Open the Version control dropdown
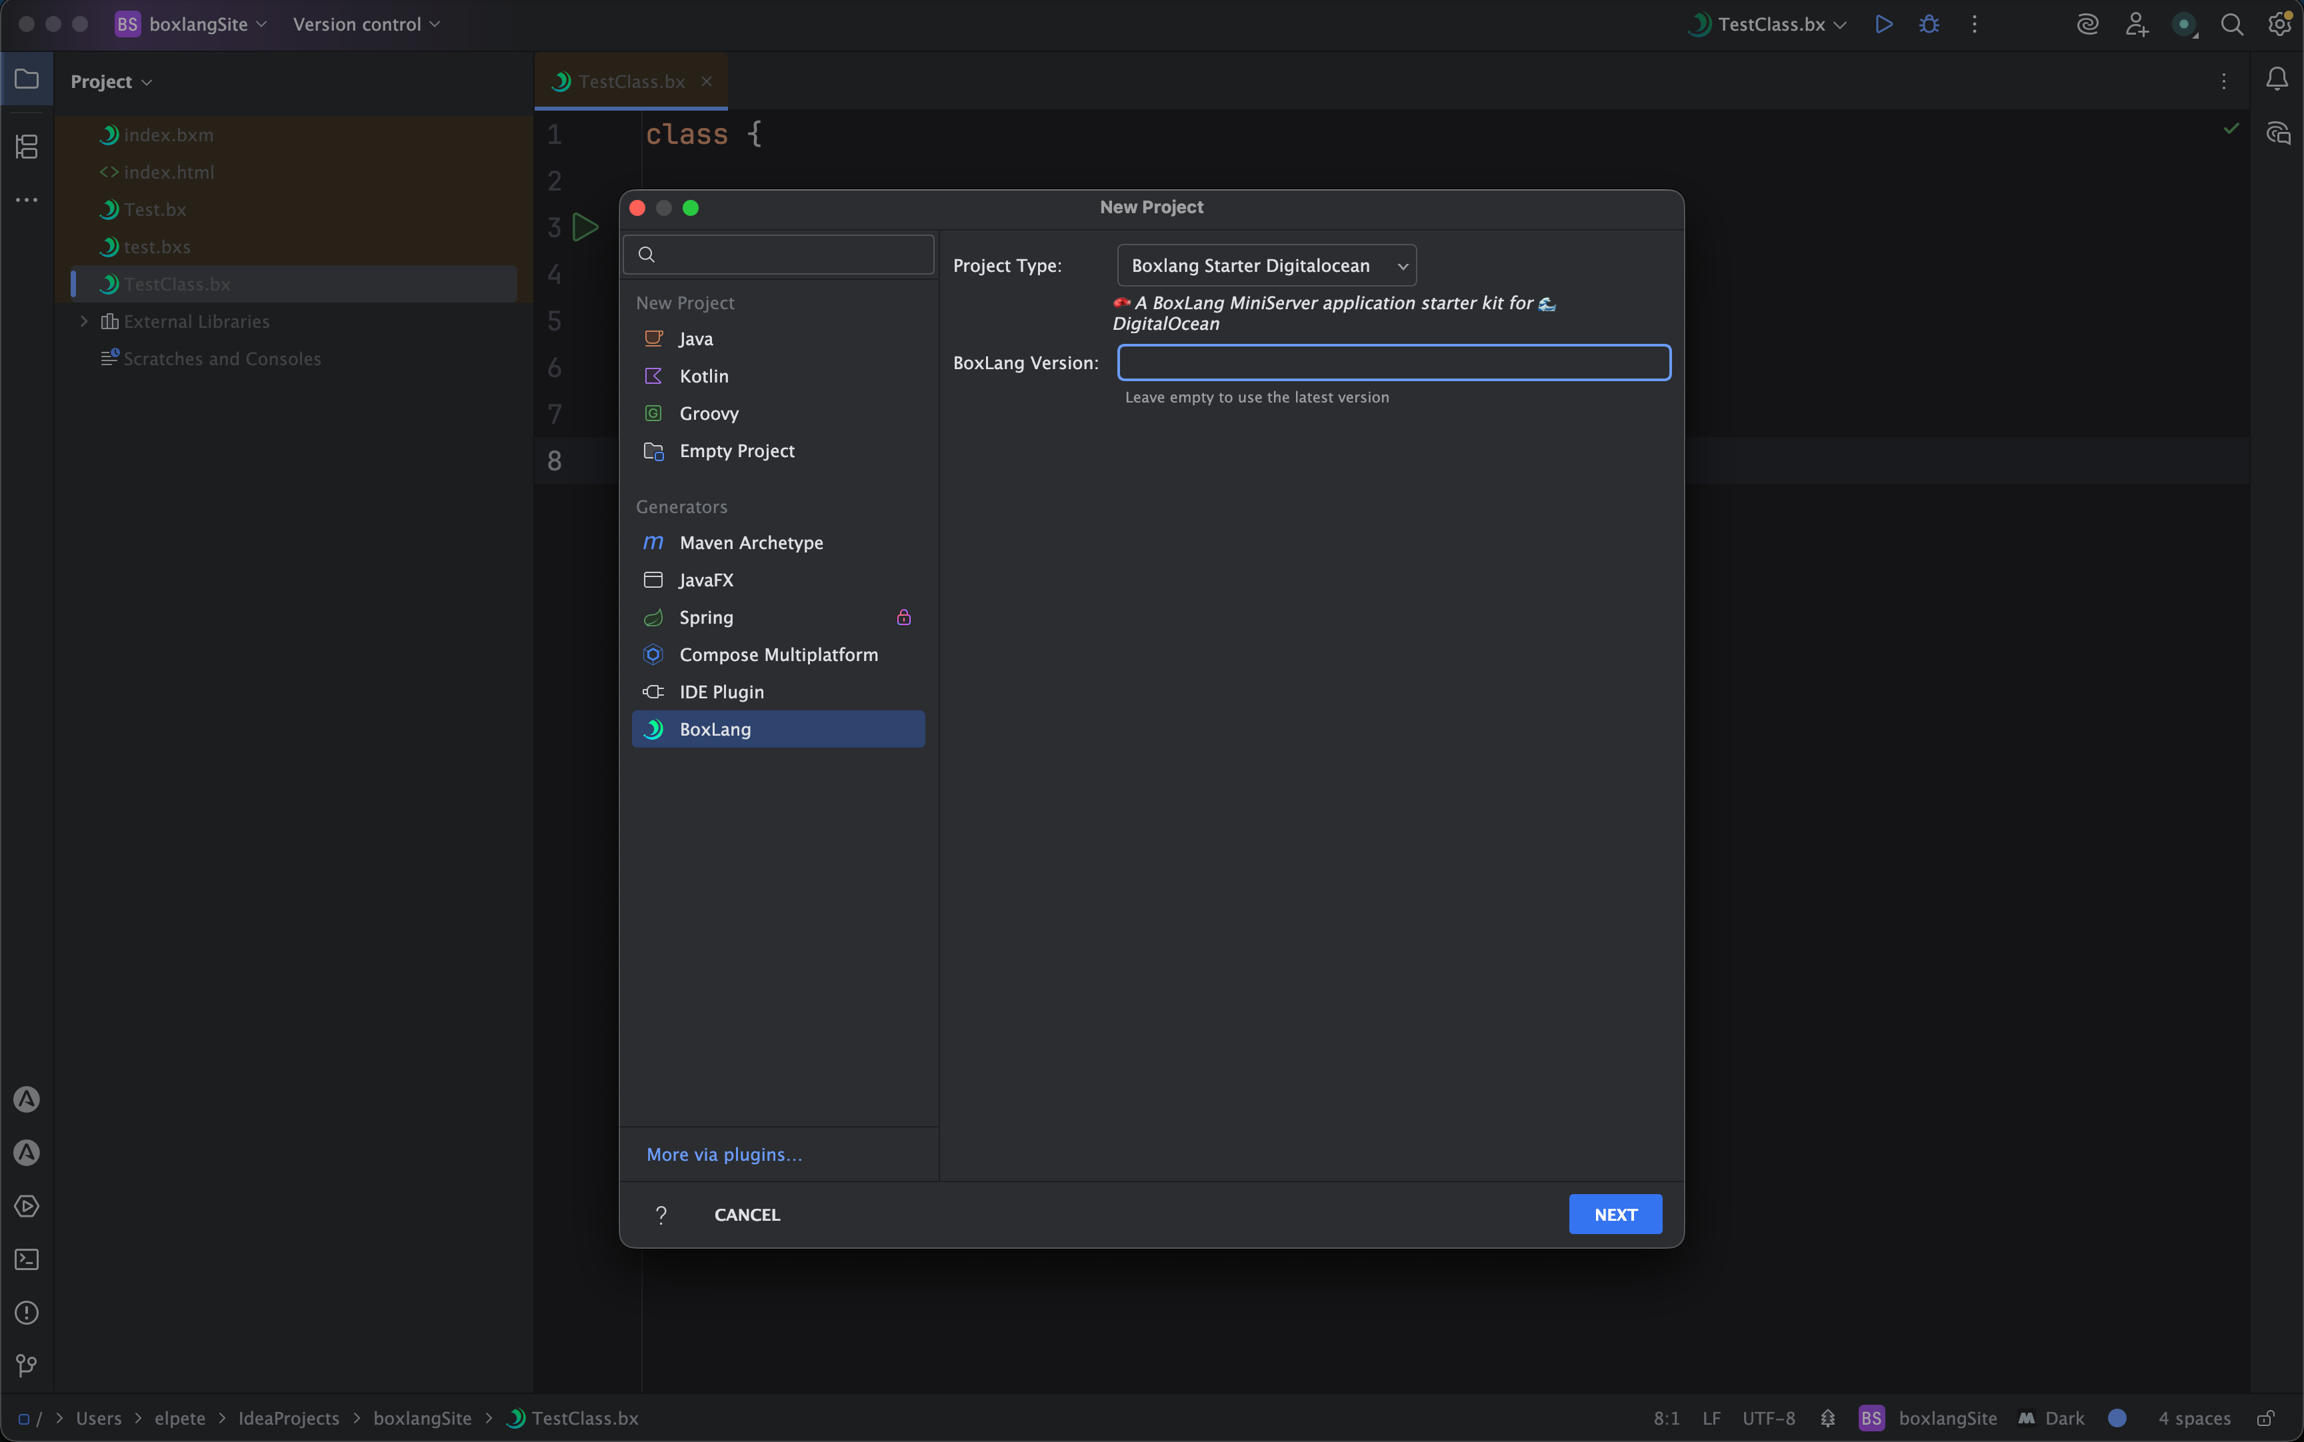Viewport: 2304px width, 1442px height. coord(366,24)
